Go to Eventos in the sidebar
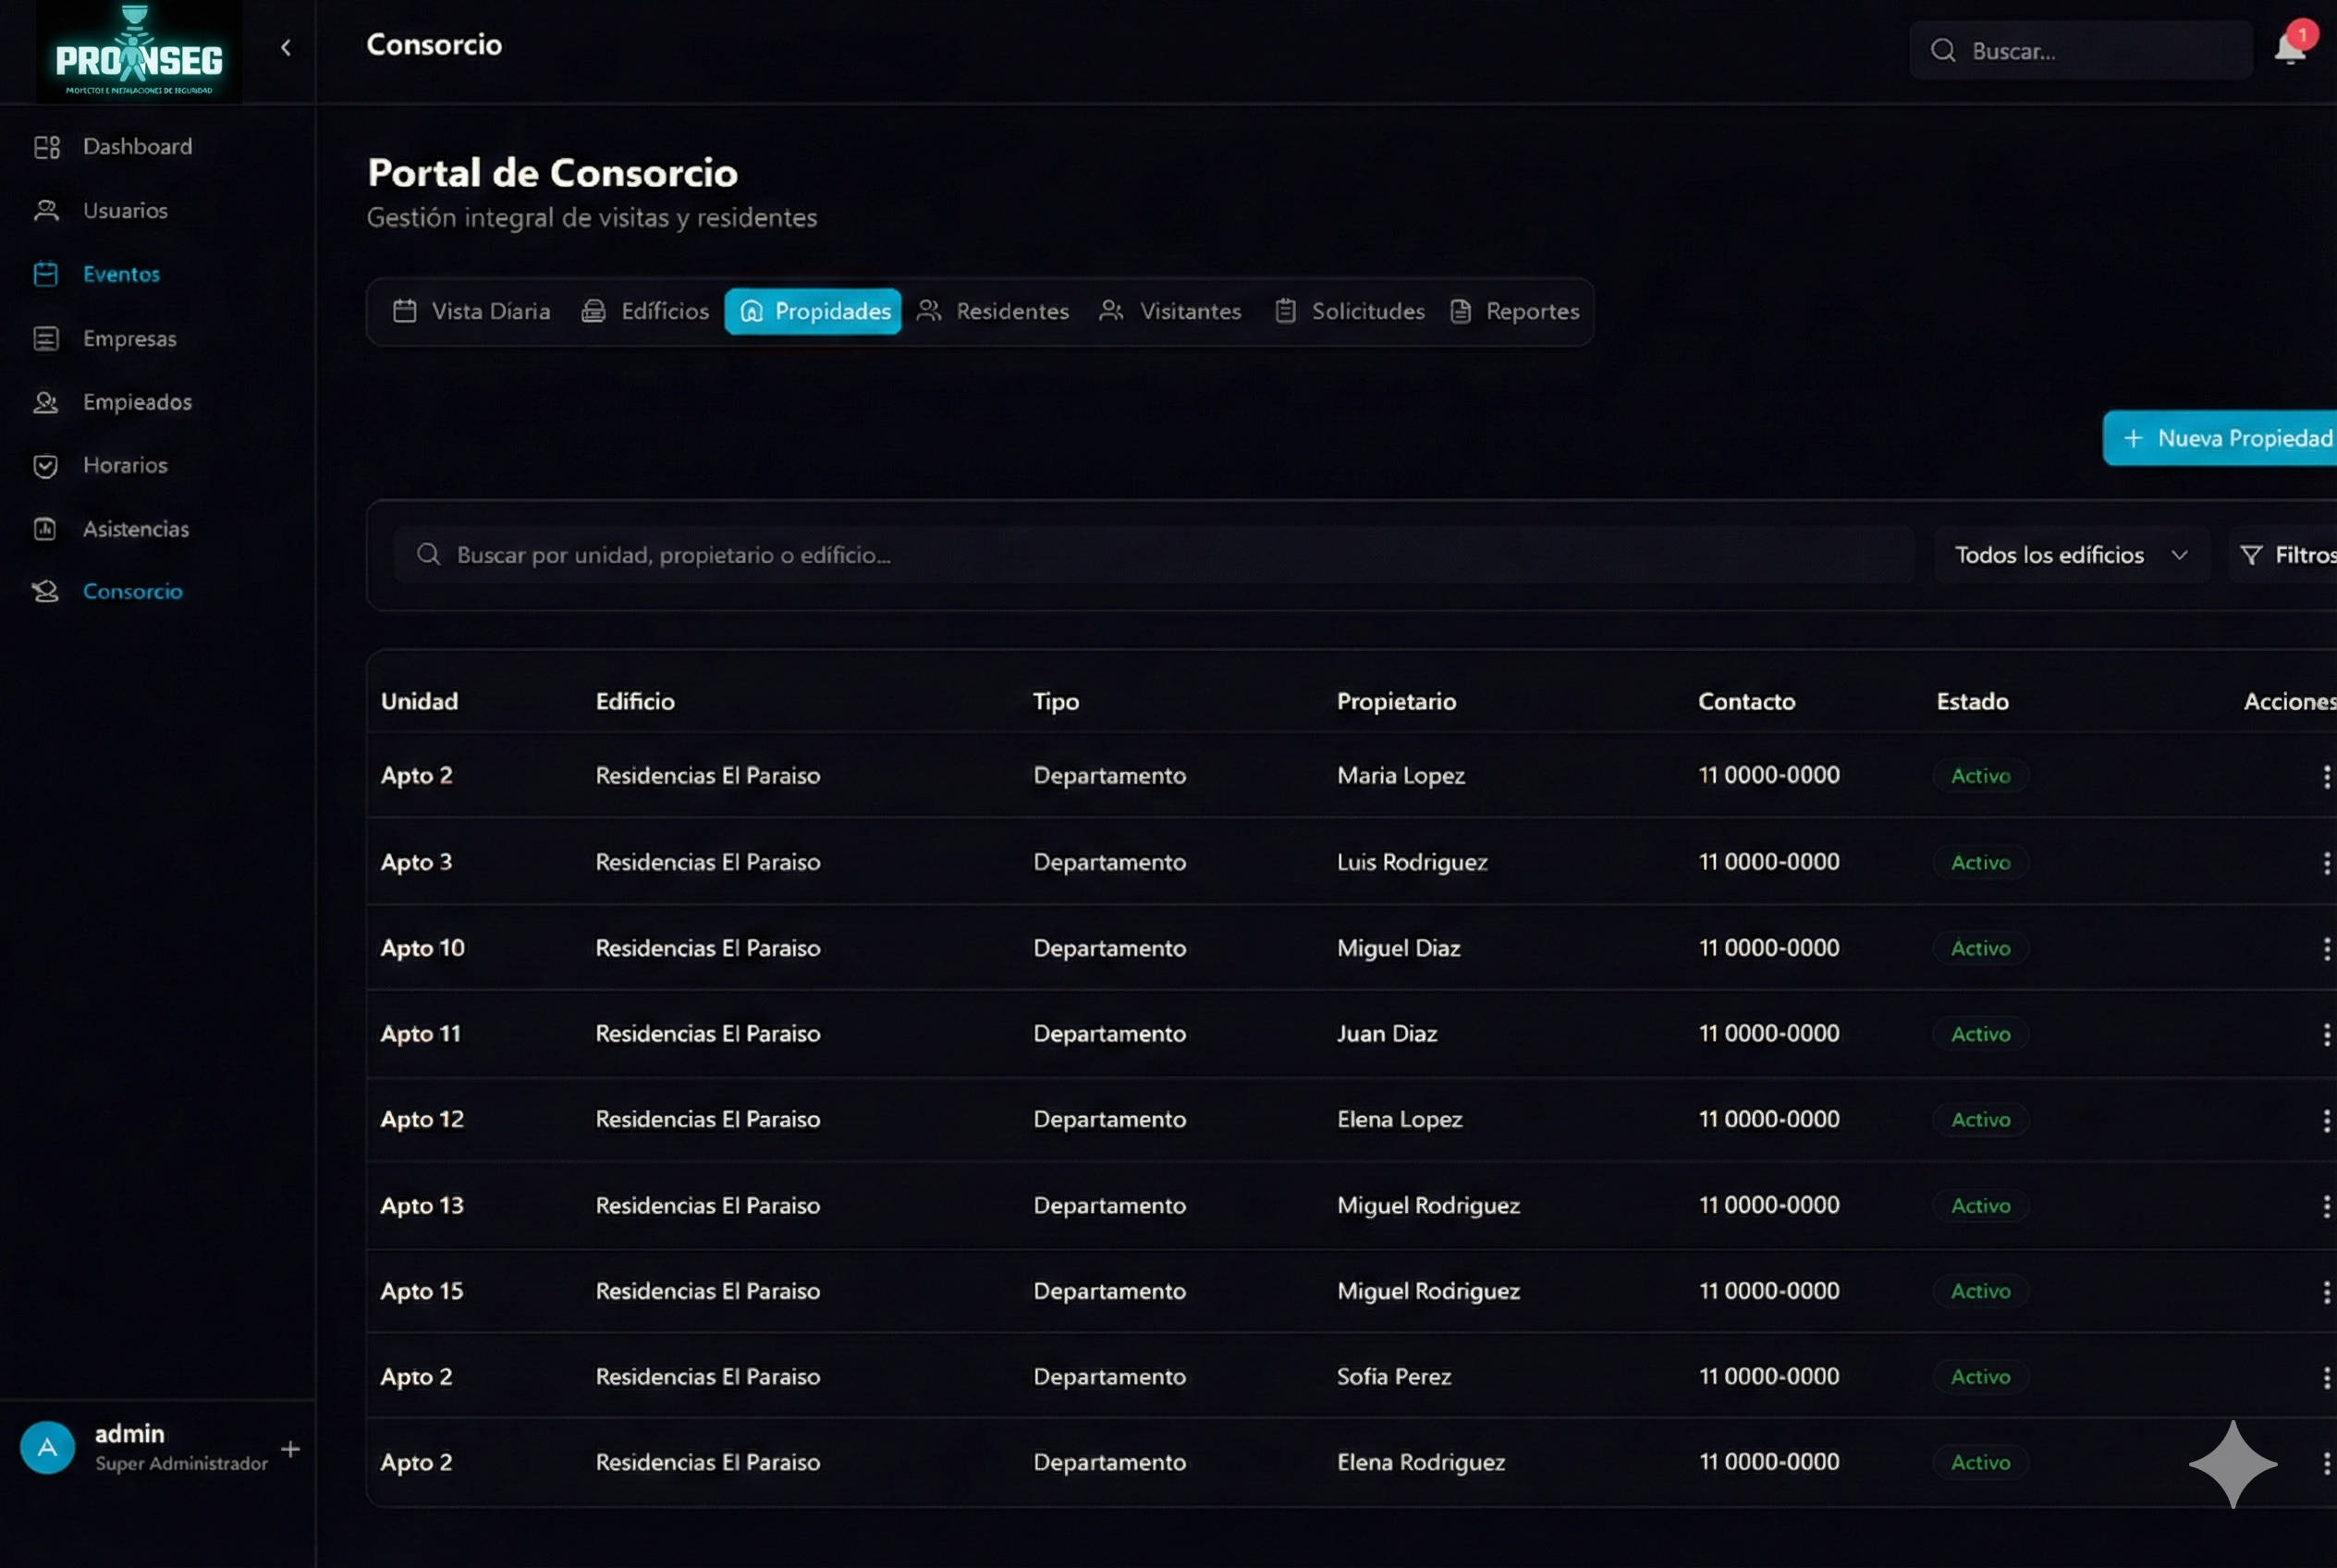 [x=121, y=274]
